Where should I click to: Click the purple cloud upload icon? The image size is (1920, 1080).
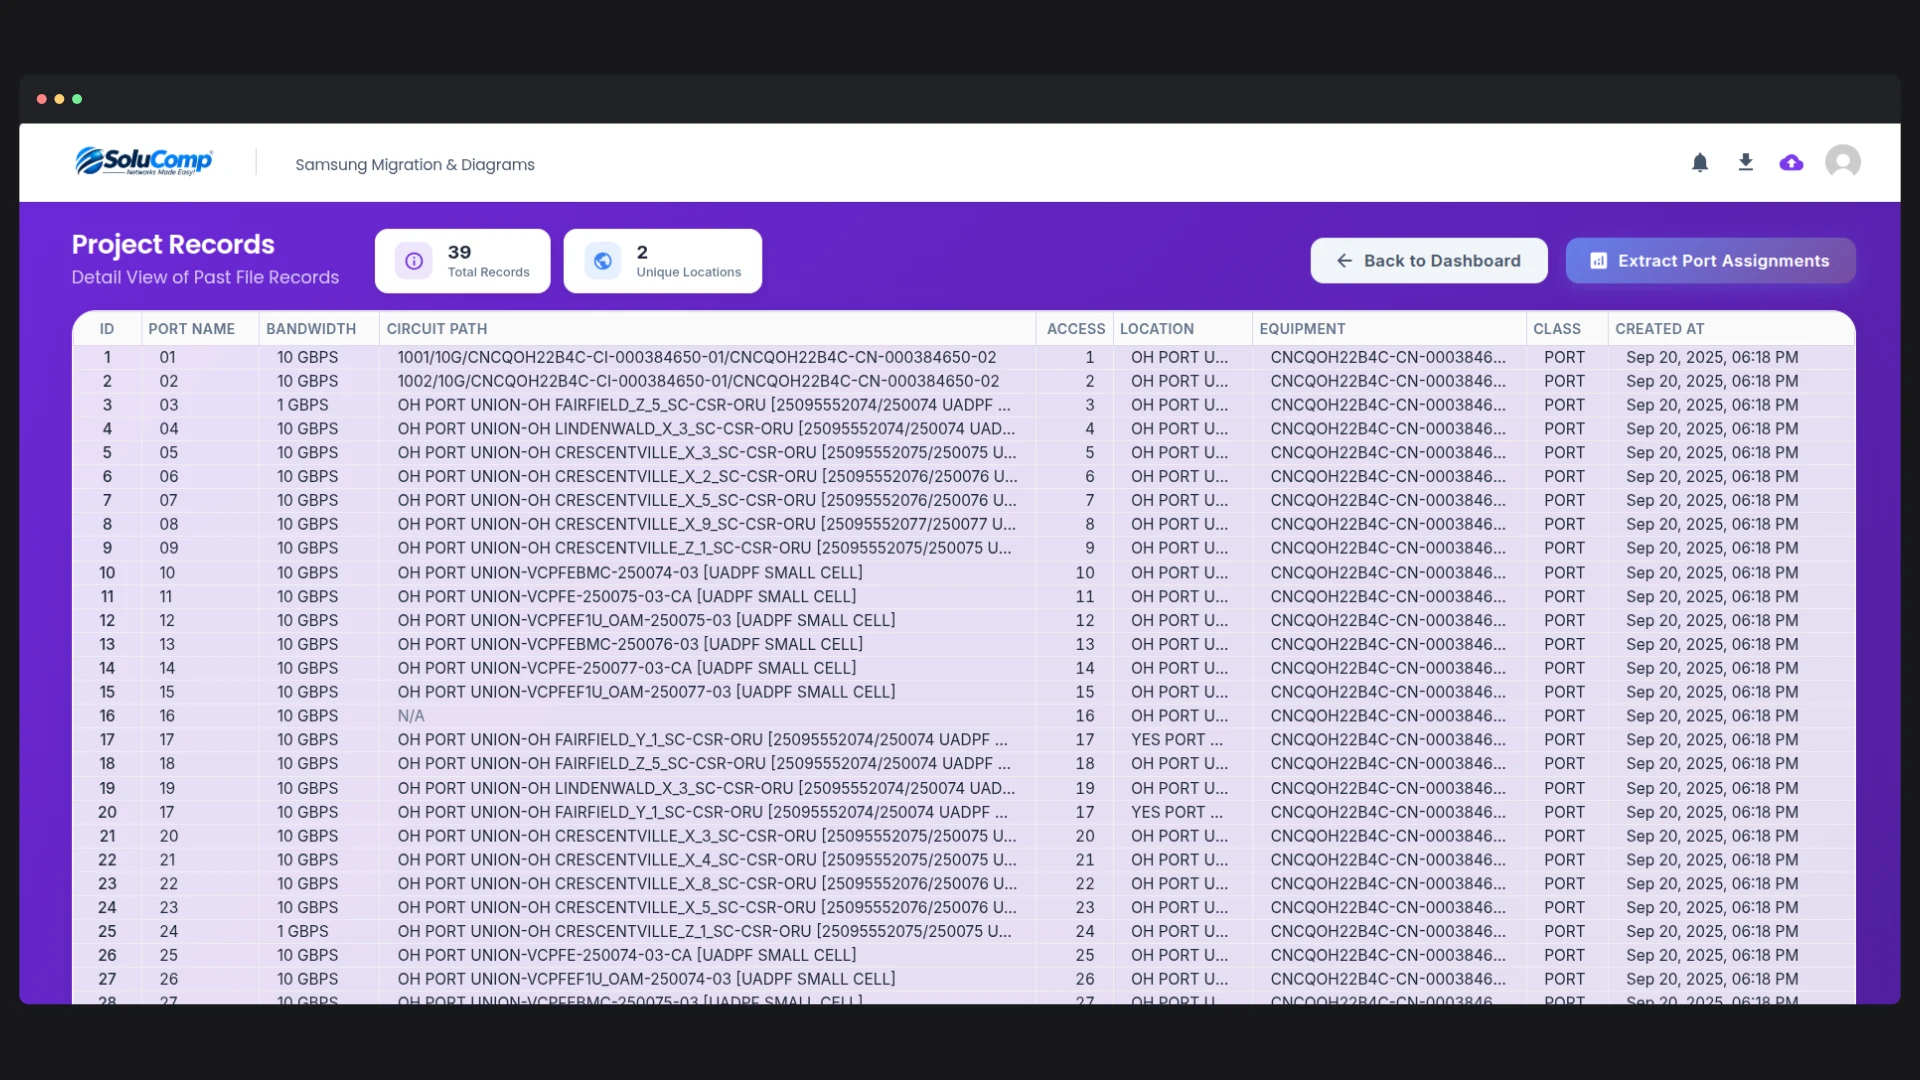(x=1791, y=162)
